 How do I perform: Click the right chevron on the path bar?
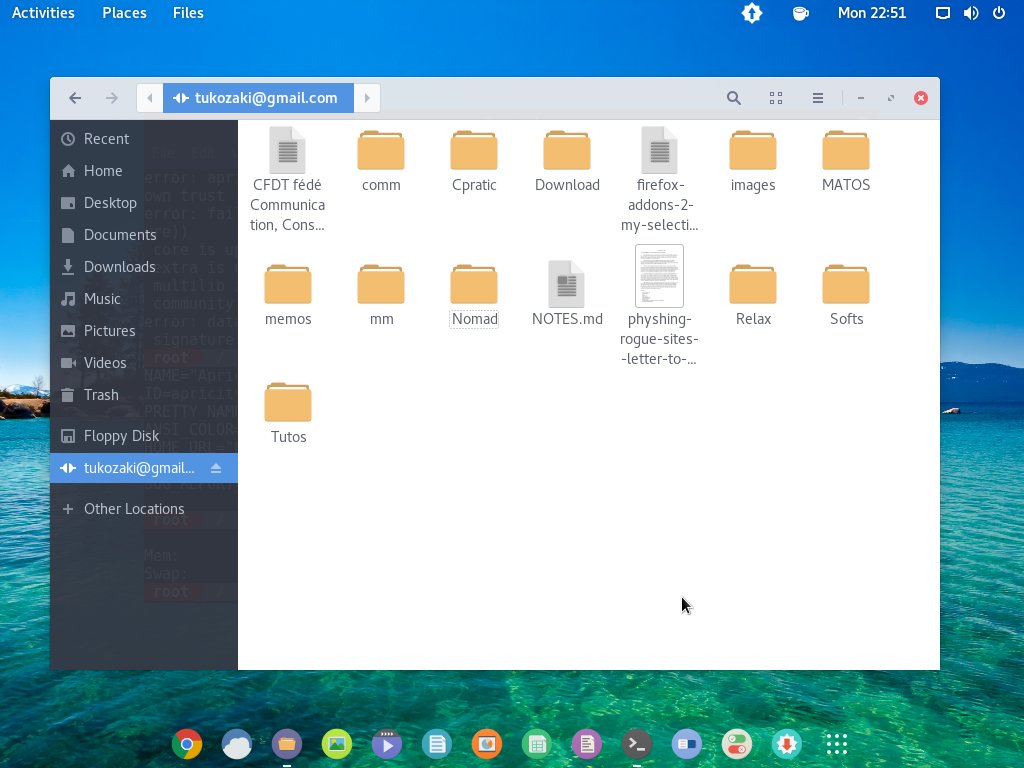pyautogui.click(x=367, y=98)
